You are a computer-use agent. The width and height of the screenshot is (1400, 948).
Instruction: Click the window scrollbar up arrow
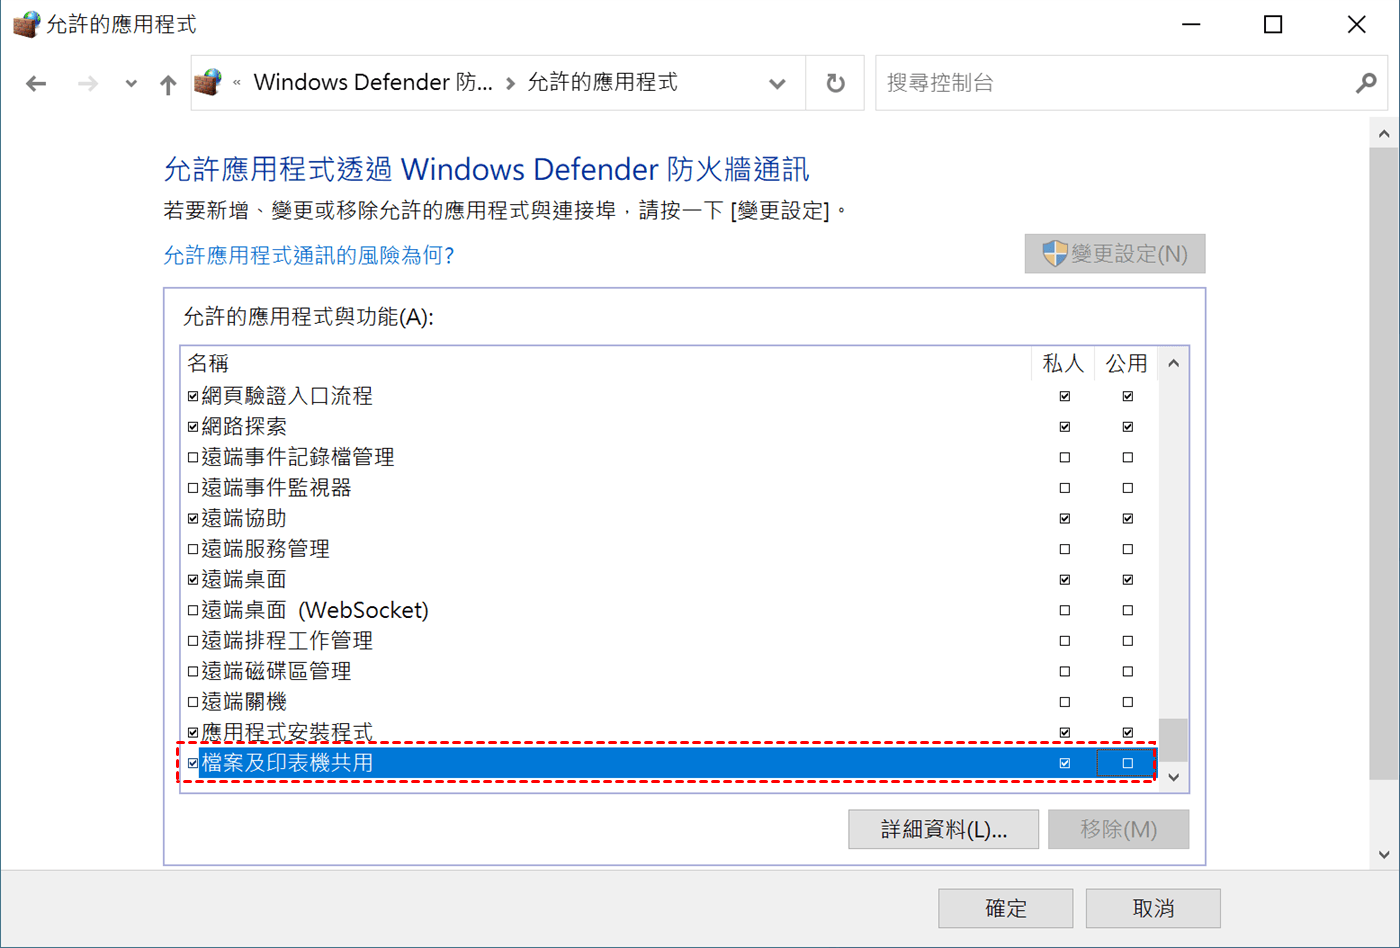tap(1384, 134)
